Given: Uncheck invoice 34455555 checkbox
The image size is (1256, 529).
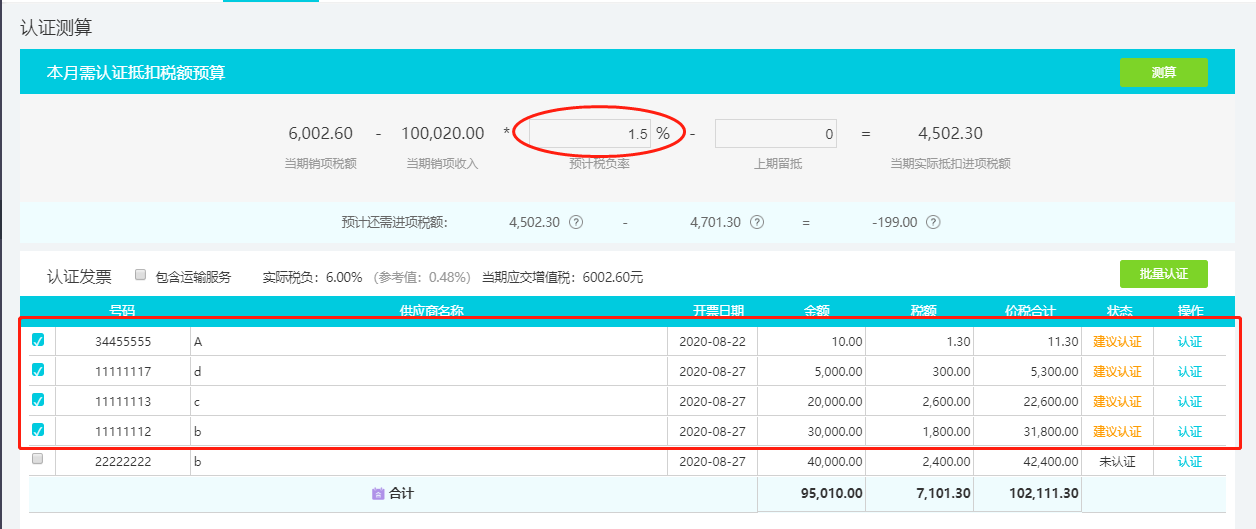Looking at the screenshot, I should 38,340.
